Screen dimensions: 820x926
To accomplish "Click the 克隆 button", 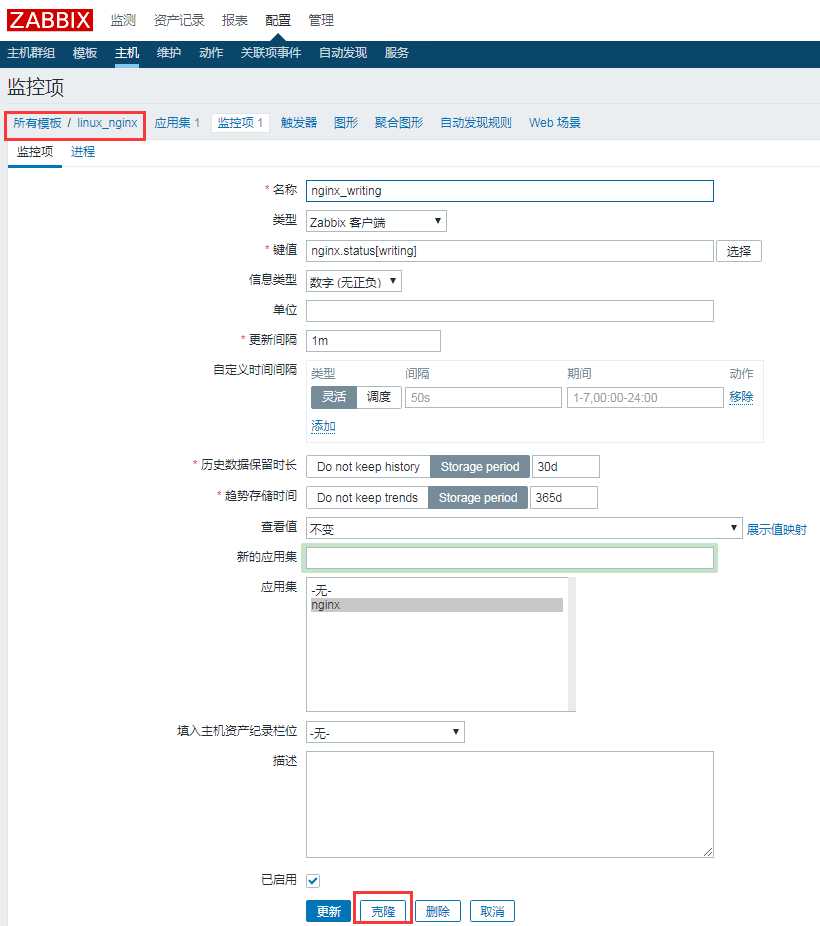I will 383,911.
